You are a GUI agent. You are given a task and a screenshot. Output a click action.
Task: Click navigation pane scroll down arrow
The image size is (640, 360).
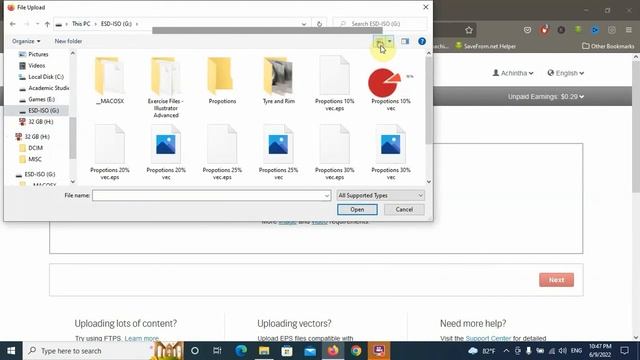tap(73, 182)
